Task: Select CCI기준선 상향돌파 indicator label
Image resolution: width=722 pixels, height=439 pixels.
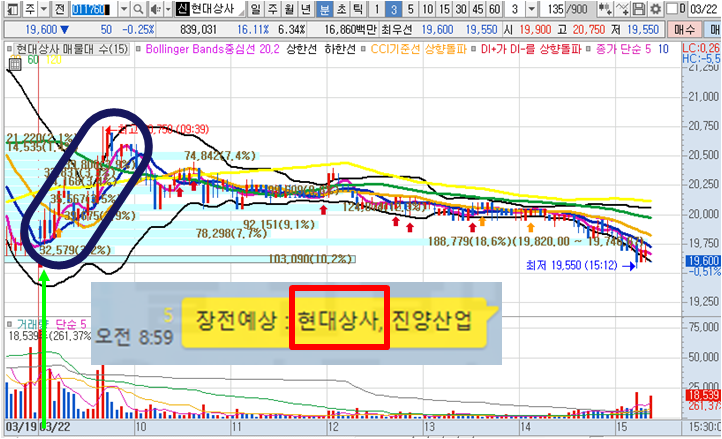Action: [x=418, y=49]
